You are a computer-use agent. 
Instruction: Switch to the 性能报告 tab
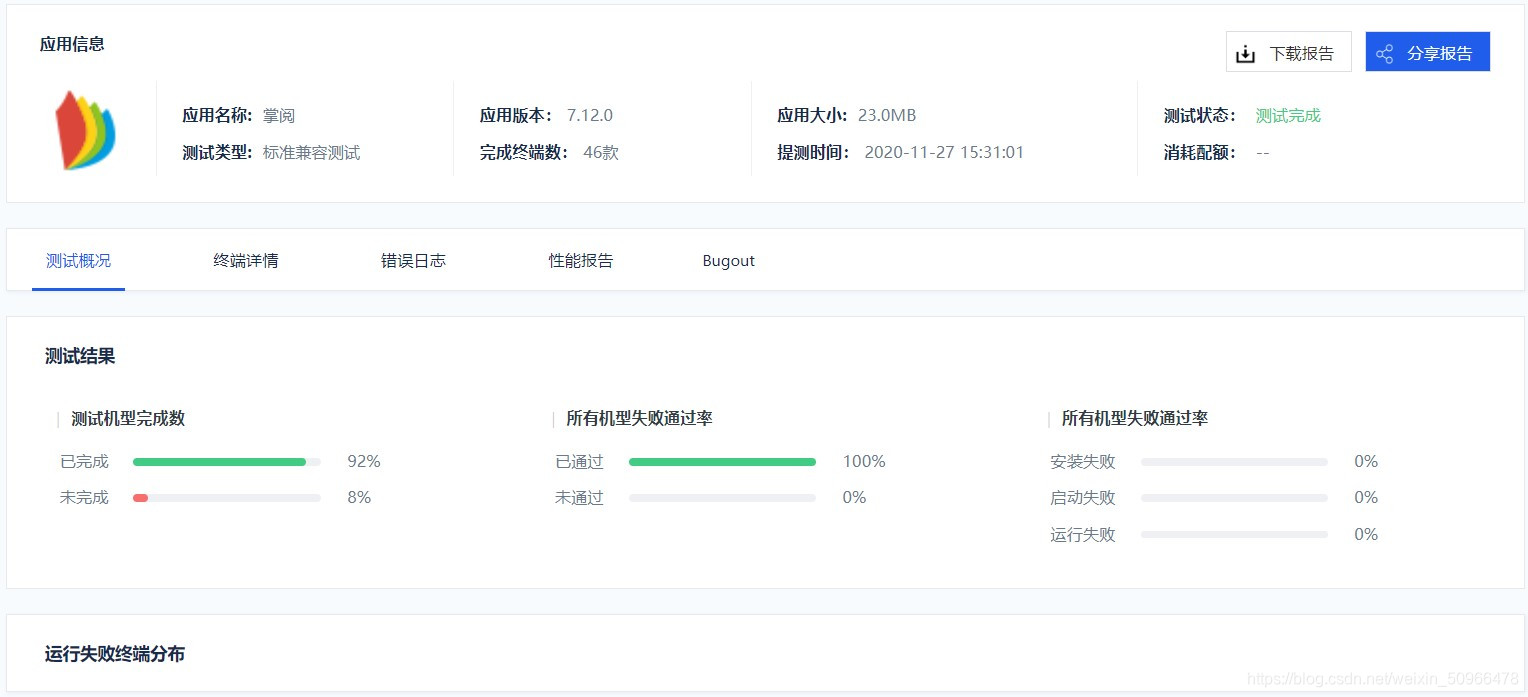581,261
